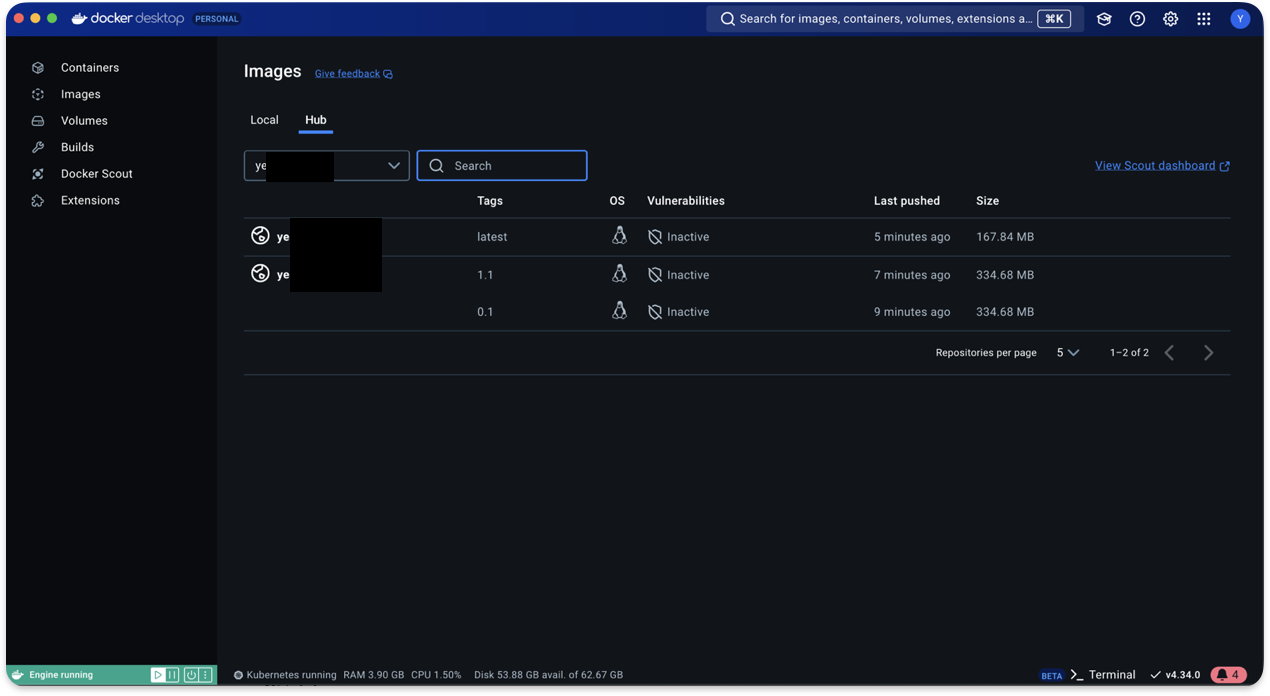This screenshot has width=1270, height=696.
Task: Select the latest tag cell
Action: point(492,237)
